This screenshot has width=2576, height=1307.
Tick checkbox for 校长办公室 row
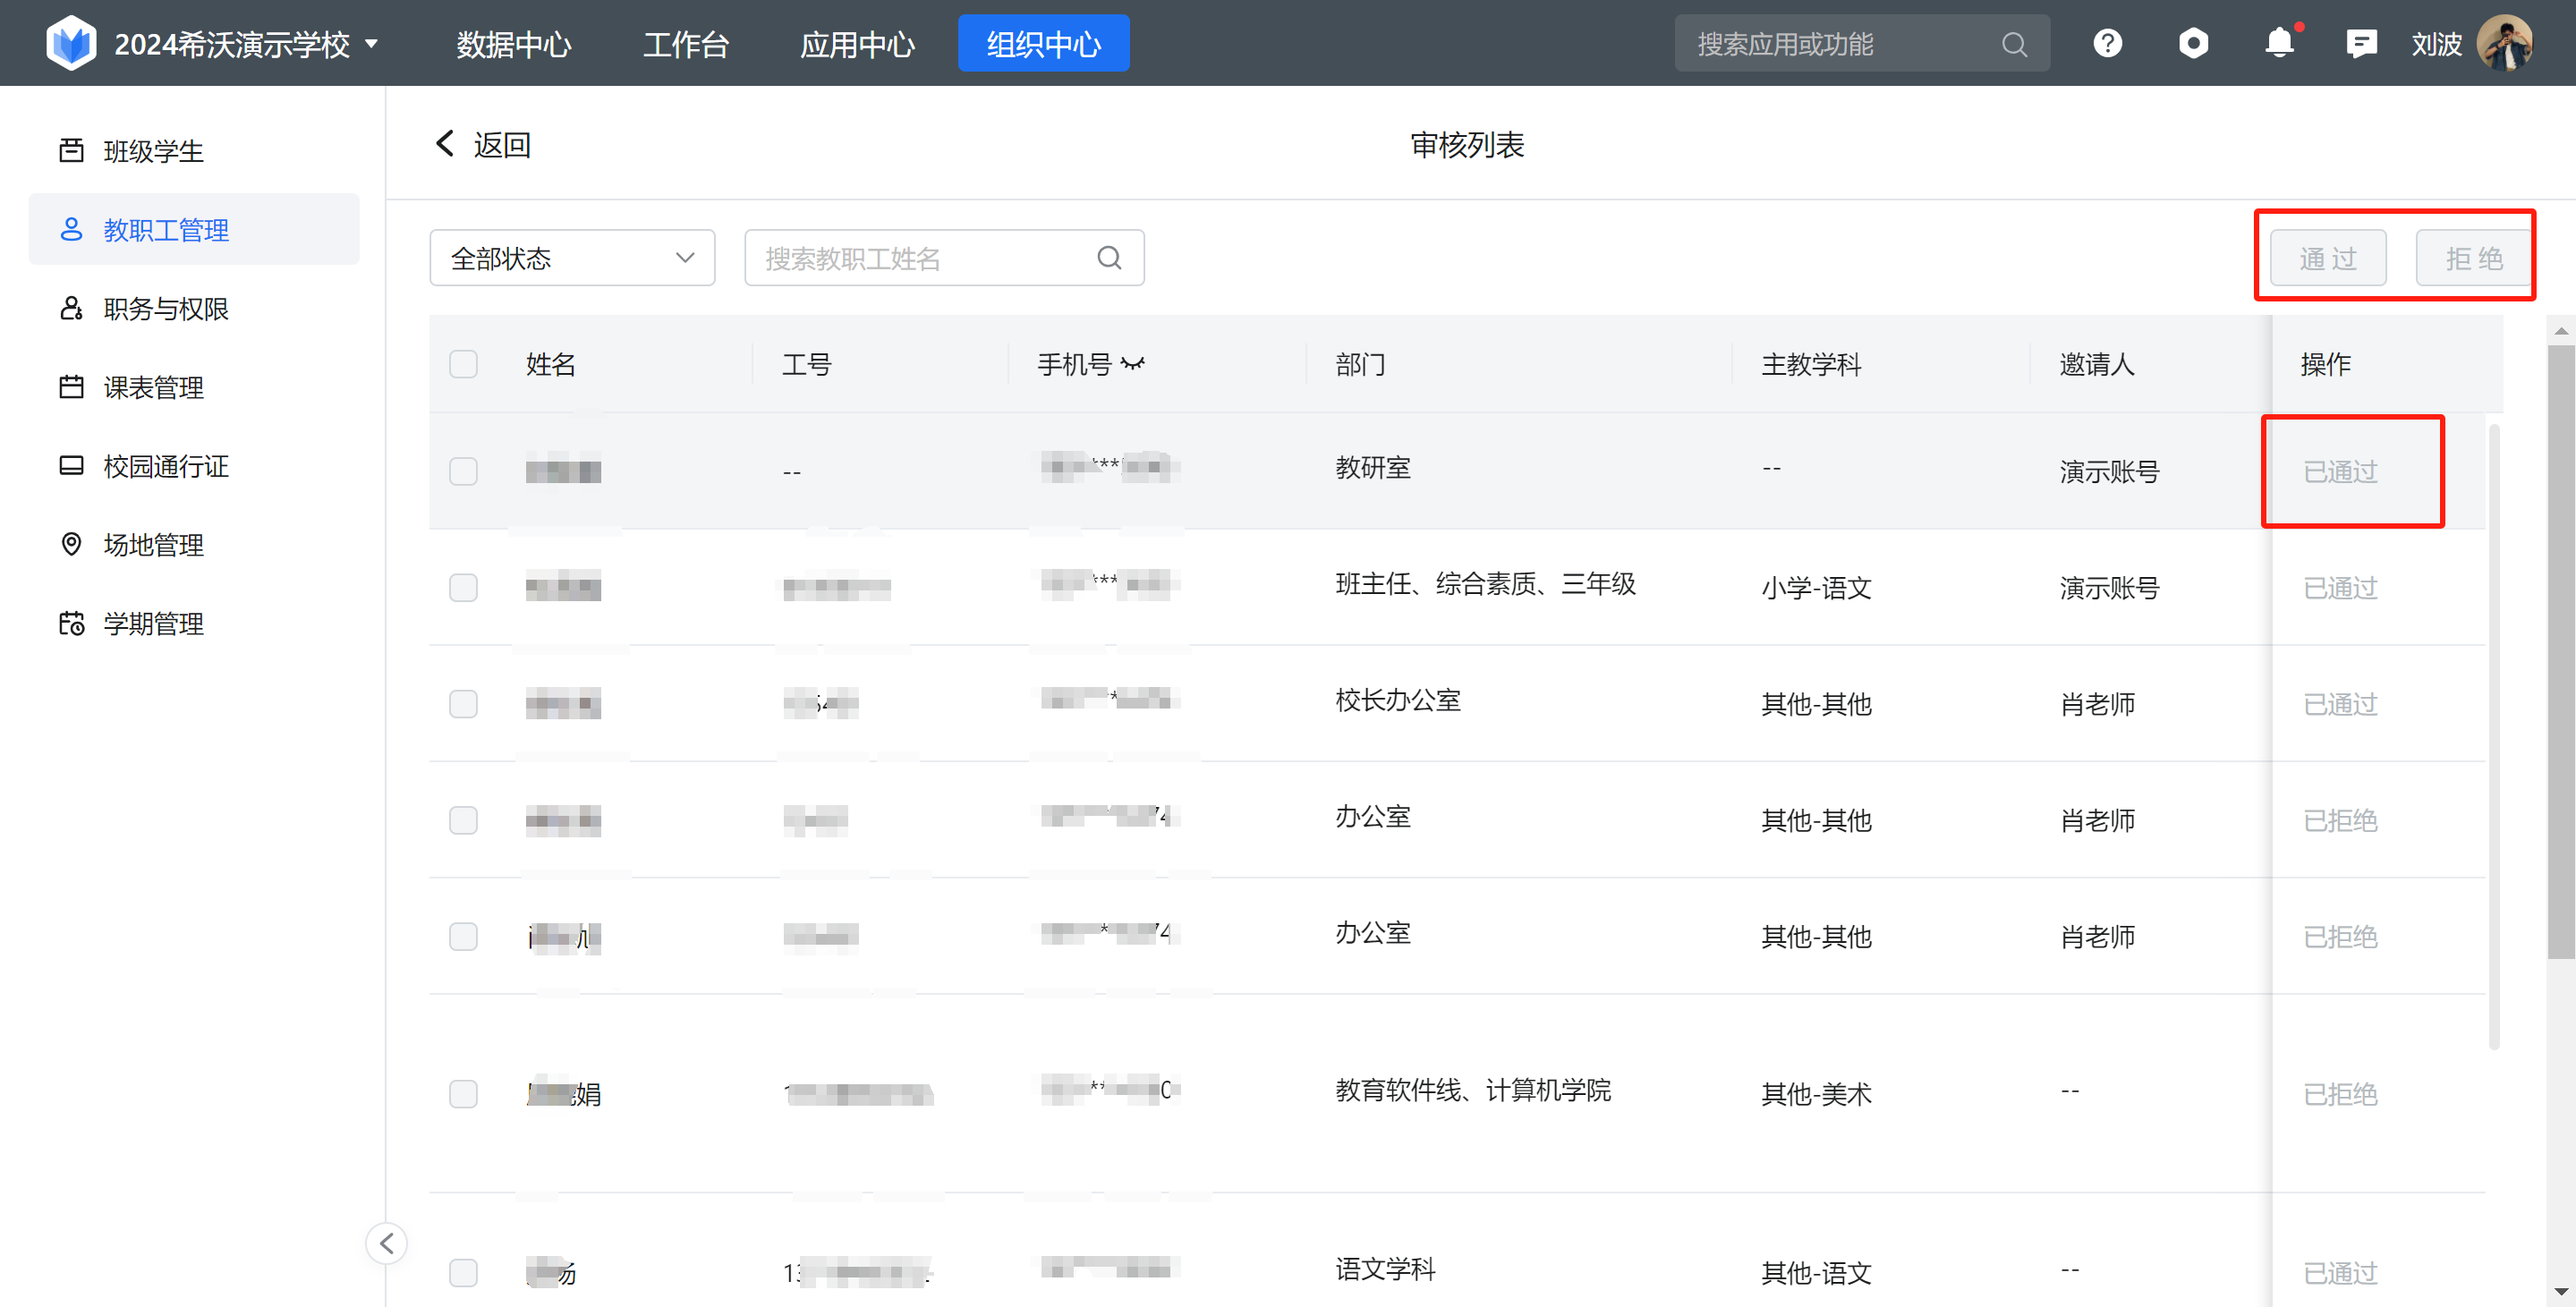coord(463,704)
